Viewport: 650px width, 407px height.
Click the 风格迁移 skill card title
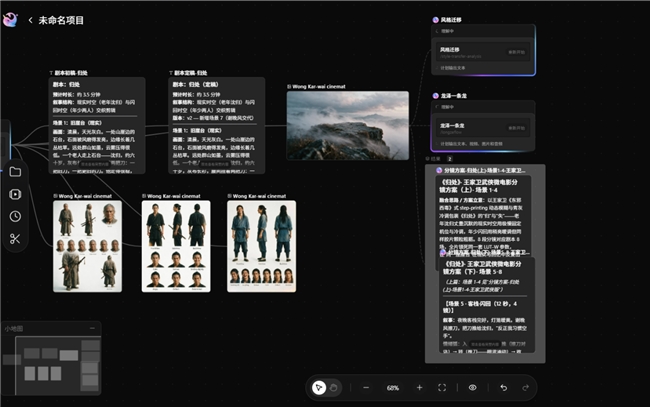pos(450,49)
